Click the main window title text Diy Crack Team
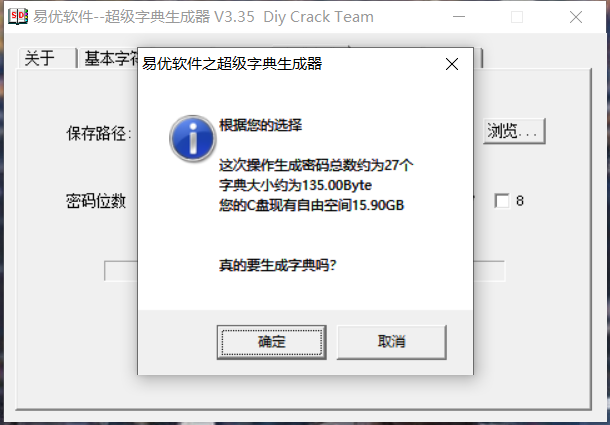The width and height of the screenshot is (610, 425). [318, 17]
